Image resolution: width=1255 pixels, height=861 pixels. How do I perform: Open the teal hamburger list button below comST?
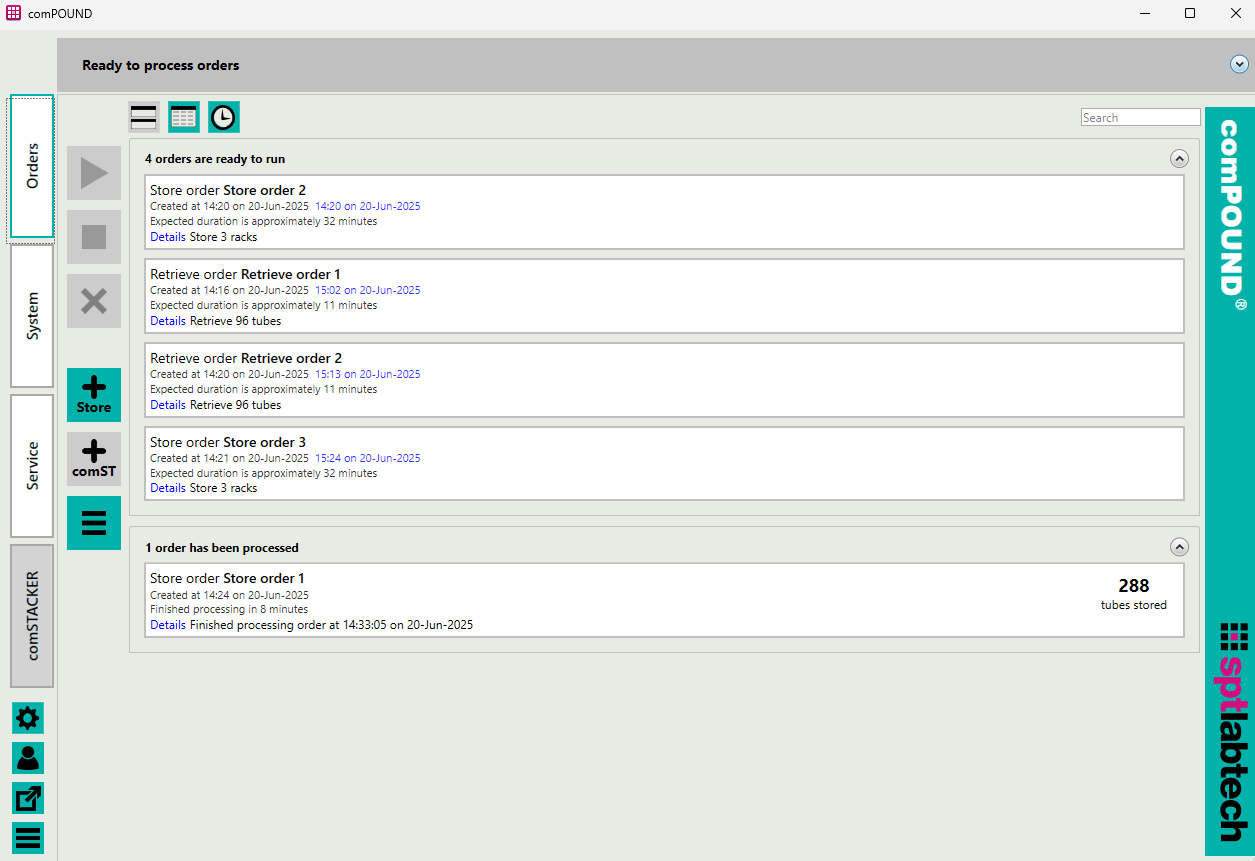94,523
